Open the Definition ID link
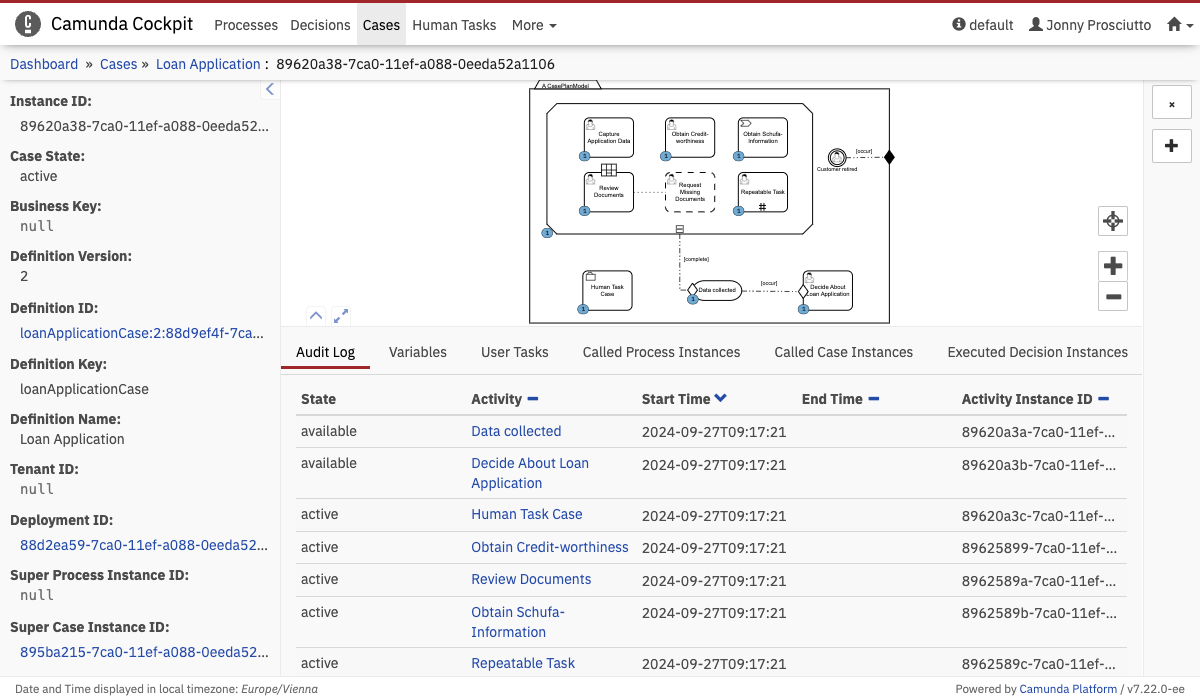The width and height of the screenshot is (1200, 700). point(142,333)
